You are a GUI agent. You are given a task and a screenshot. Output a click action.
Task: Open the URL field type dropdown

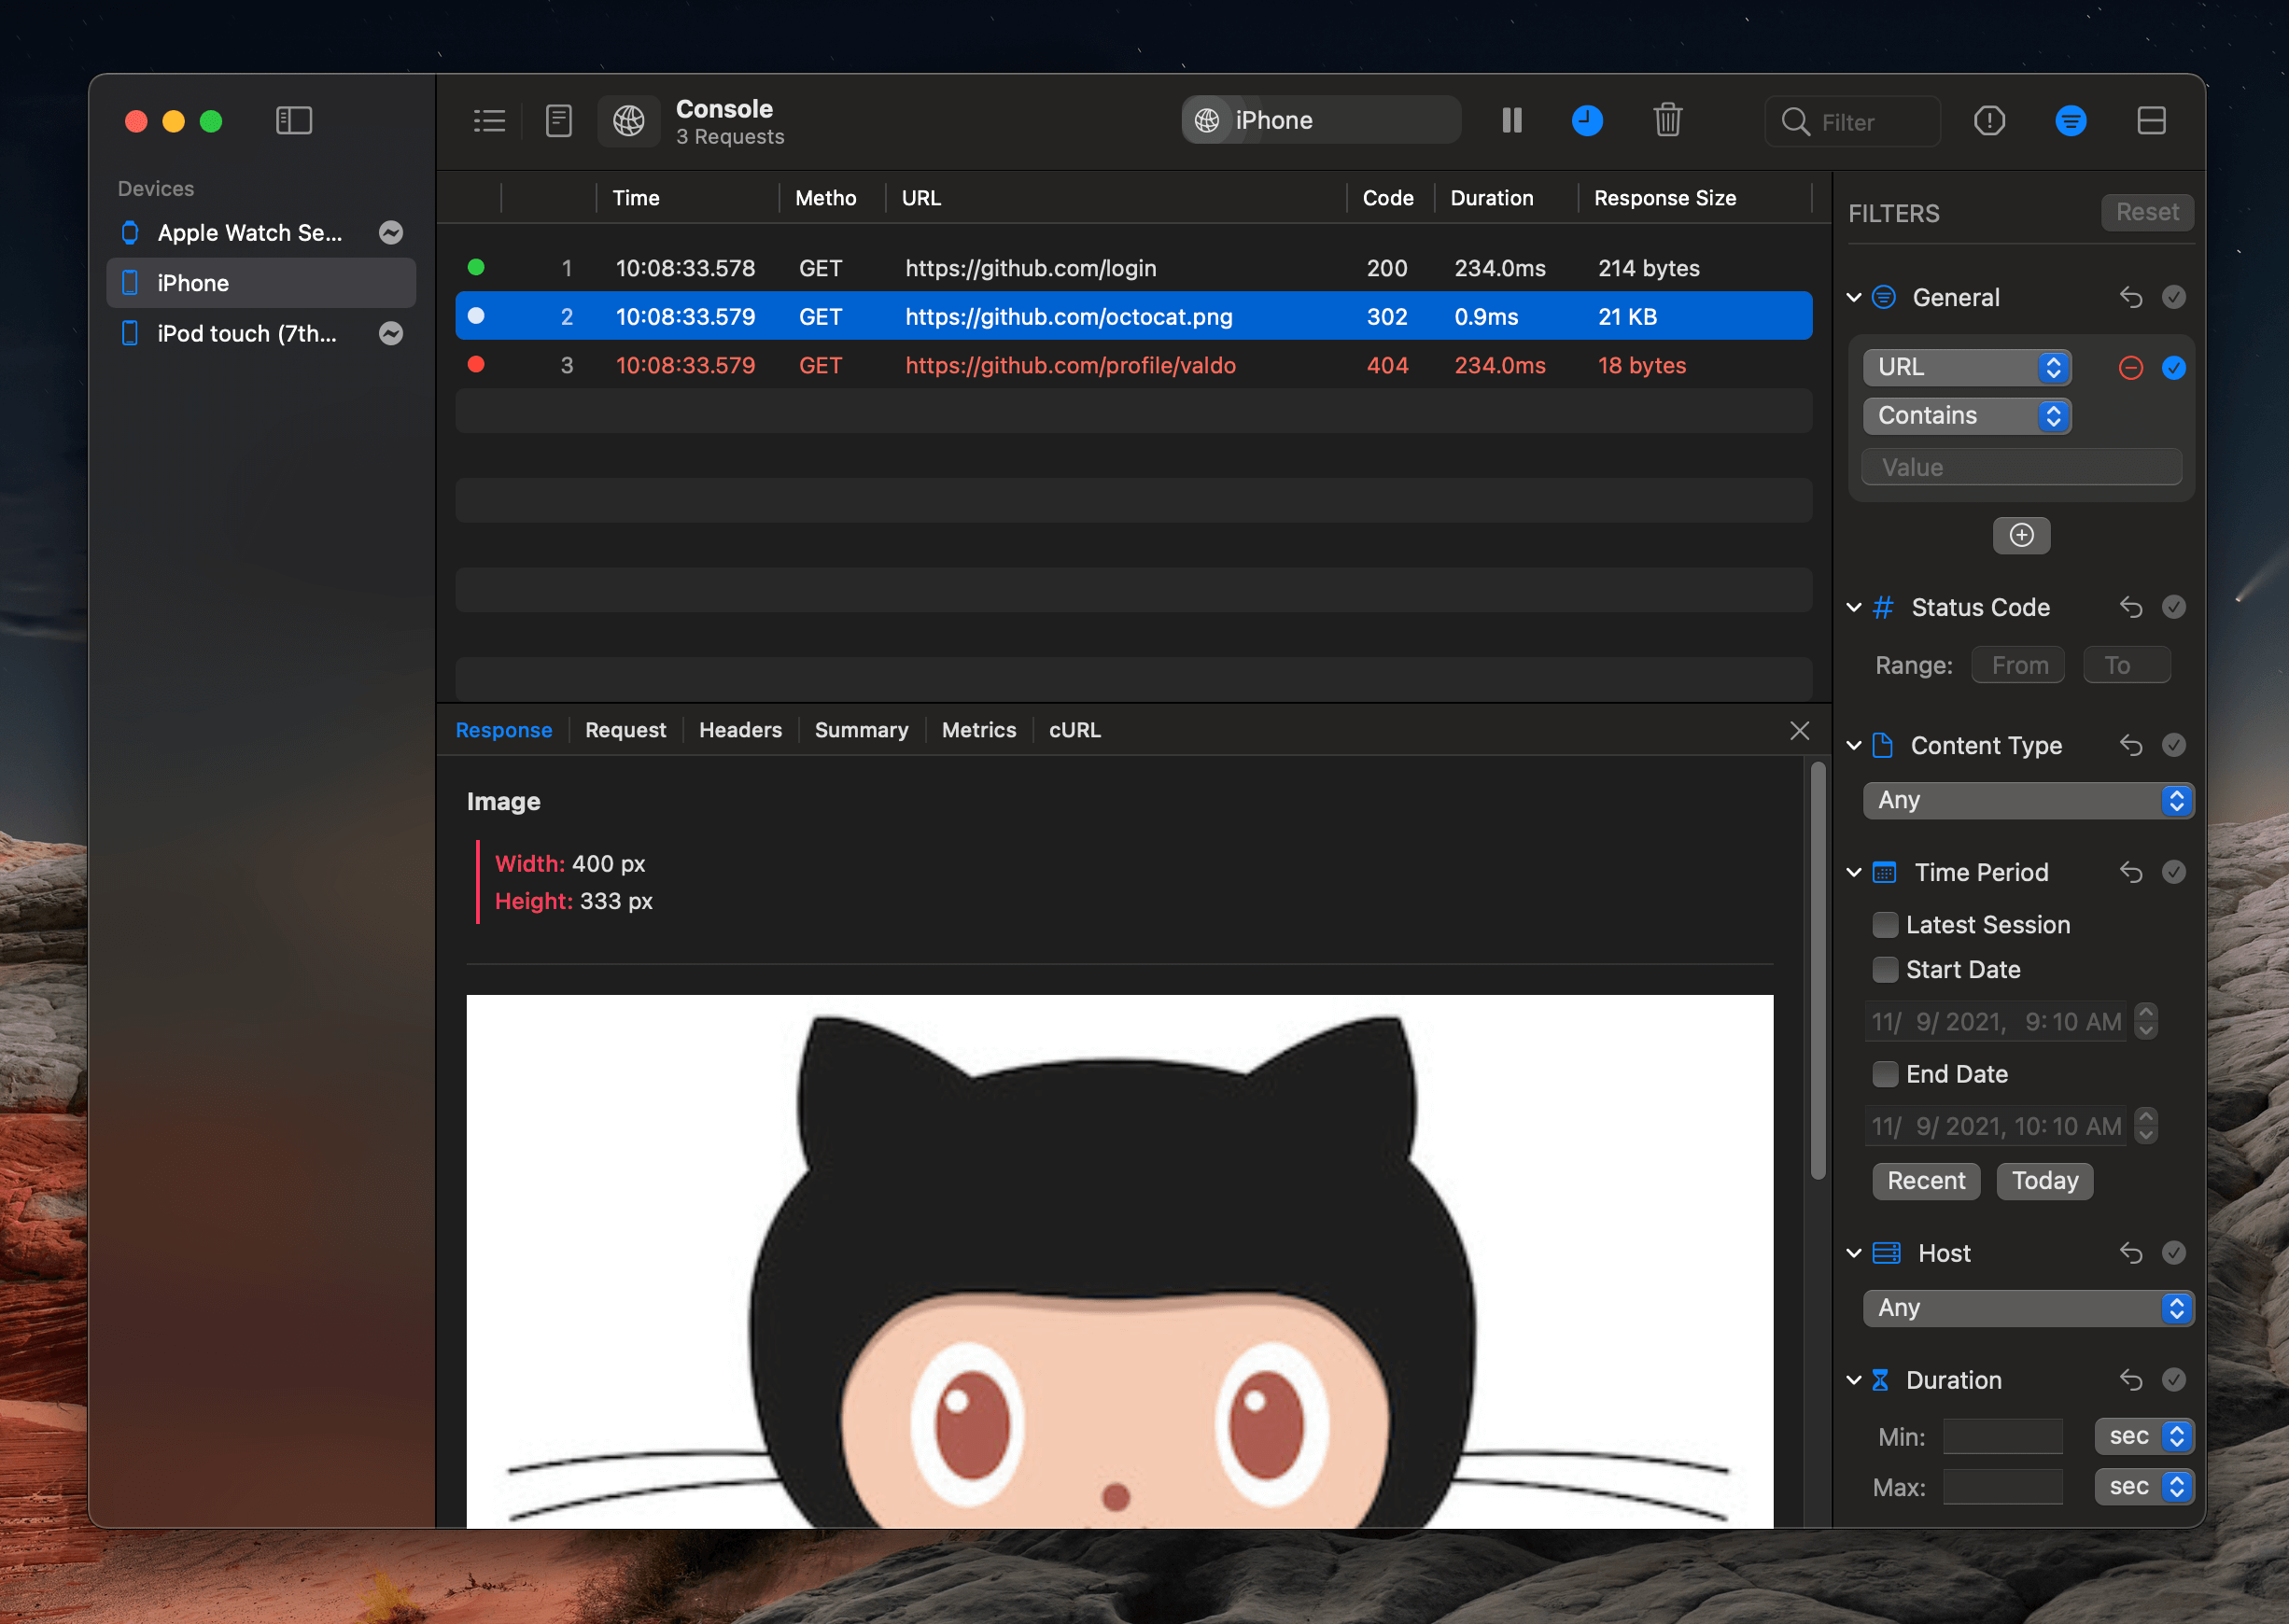click(x=1967, y=368)
